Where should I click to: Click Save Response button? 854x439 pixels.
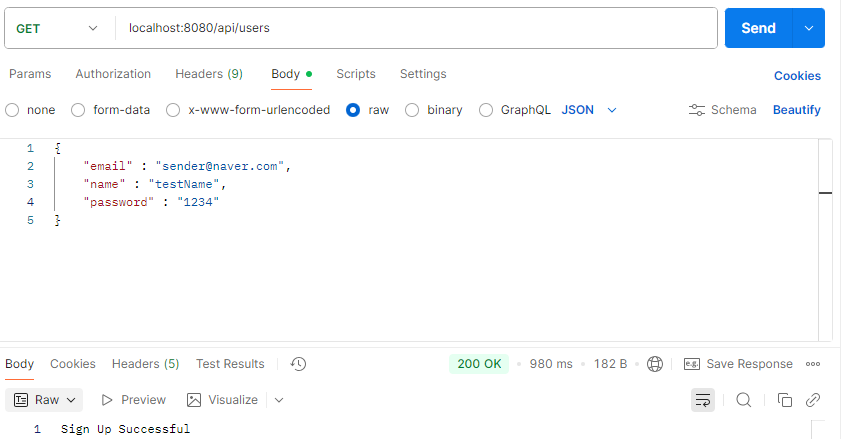coord(738,364)
